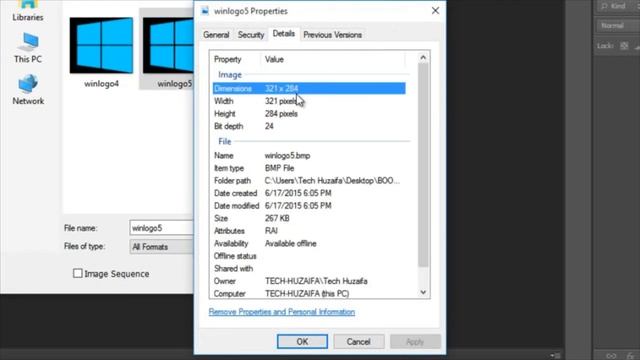Select the Attributes RAI row

tap(309, 231)
